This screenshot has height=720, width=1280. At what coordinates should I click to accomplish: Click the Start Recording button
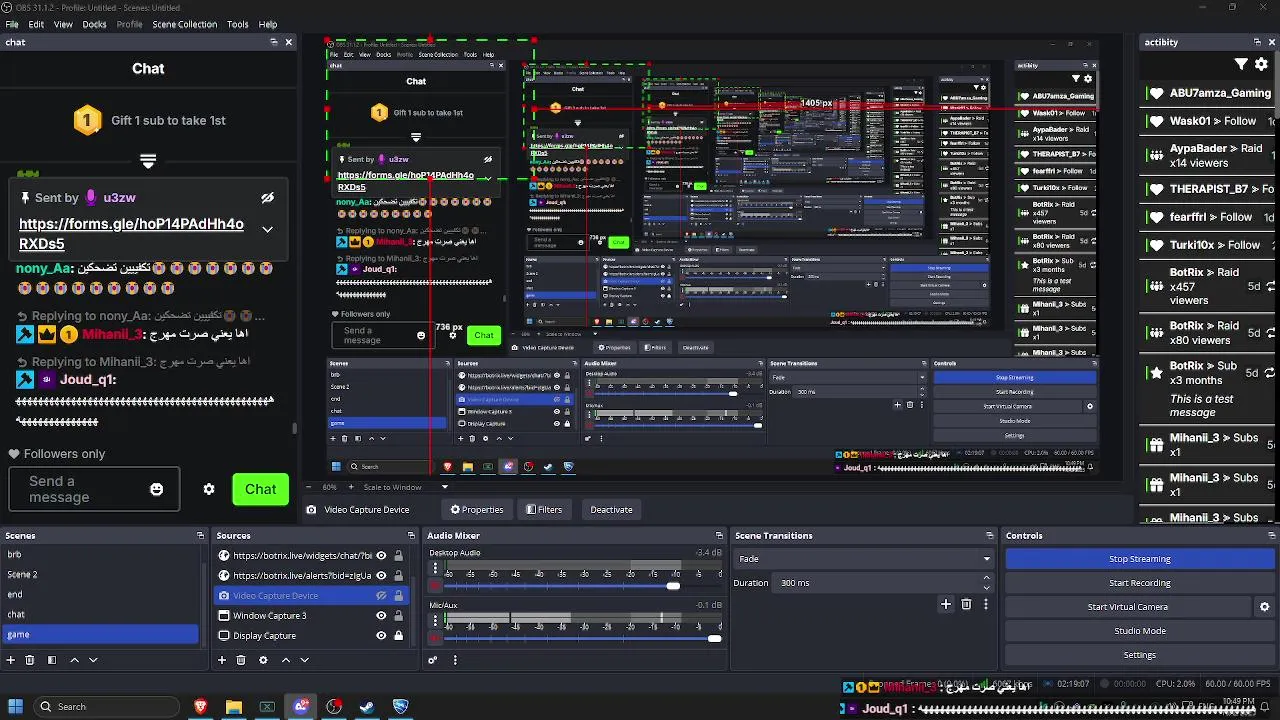coord(1139,583)
